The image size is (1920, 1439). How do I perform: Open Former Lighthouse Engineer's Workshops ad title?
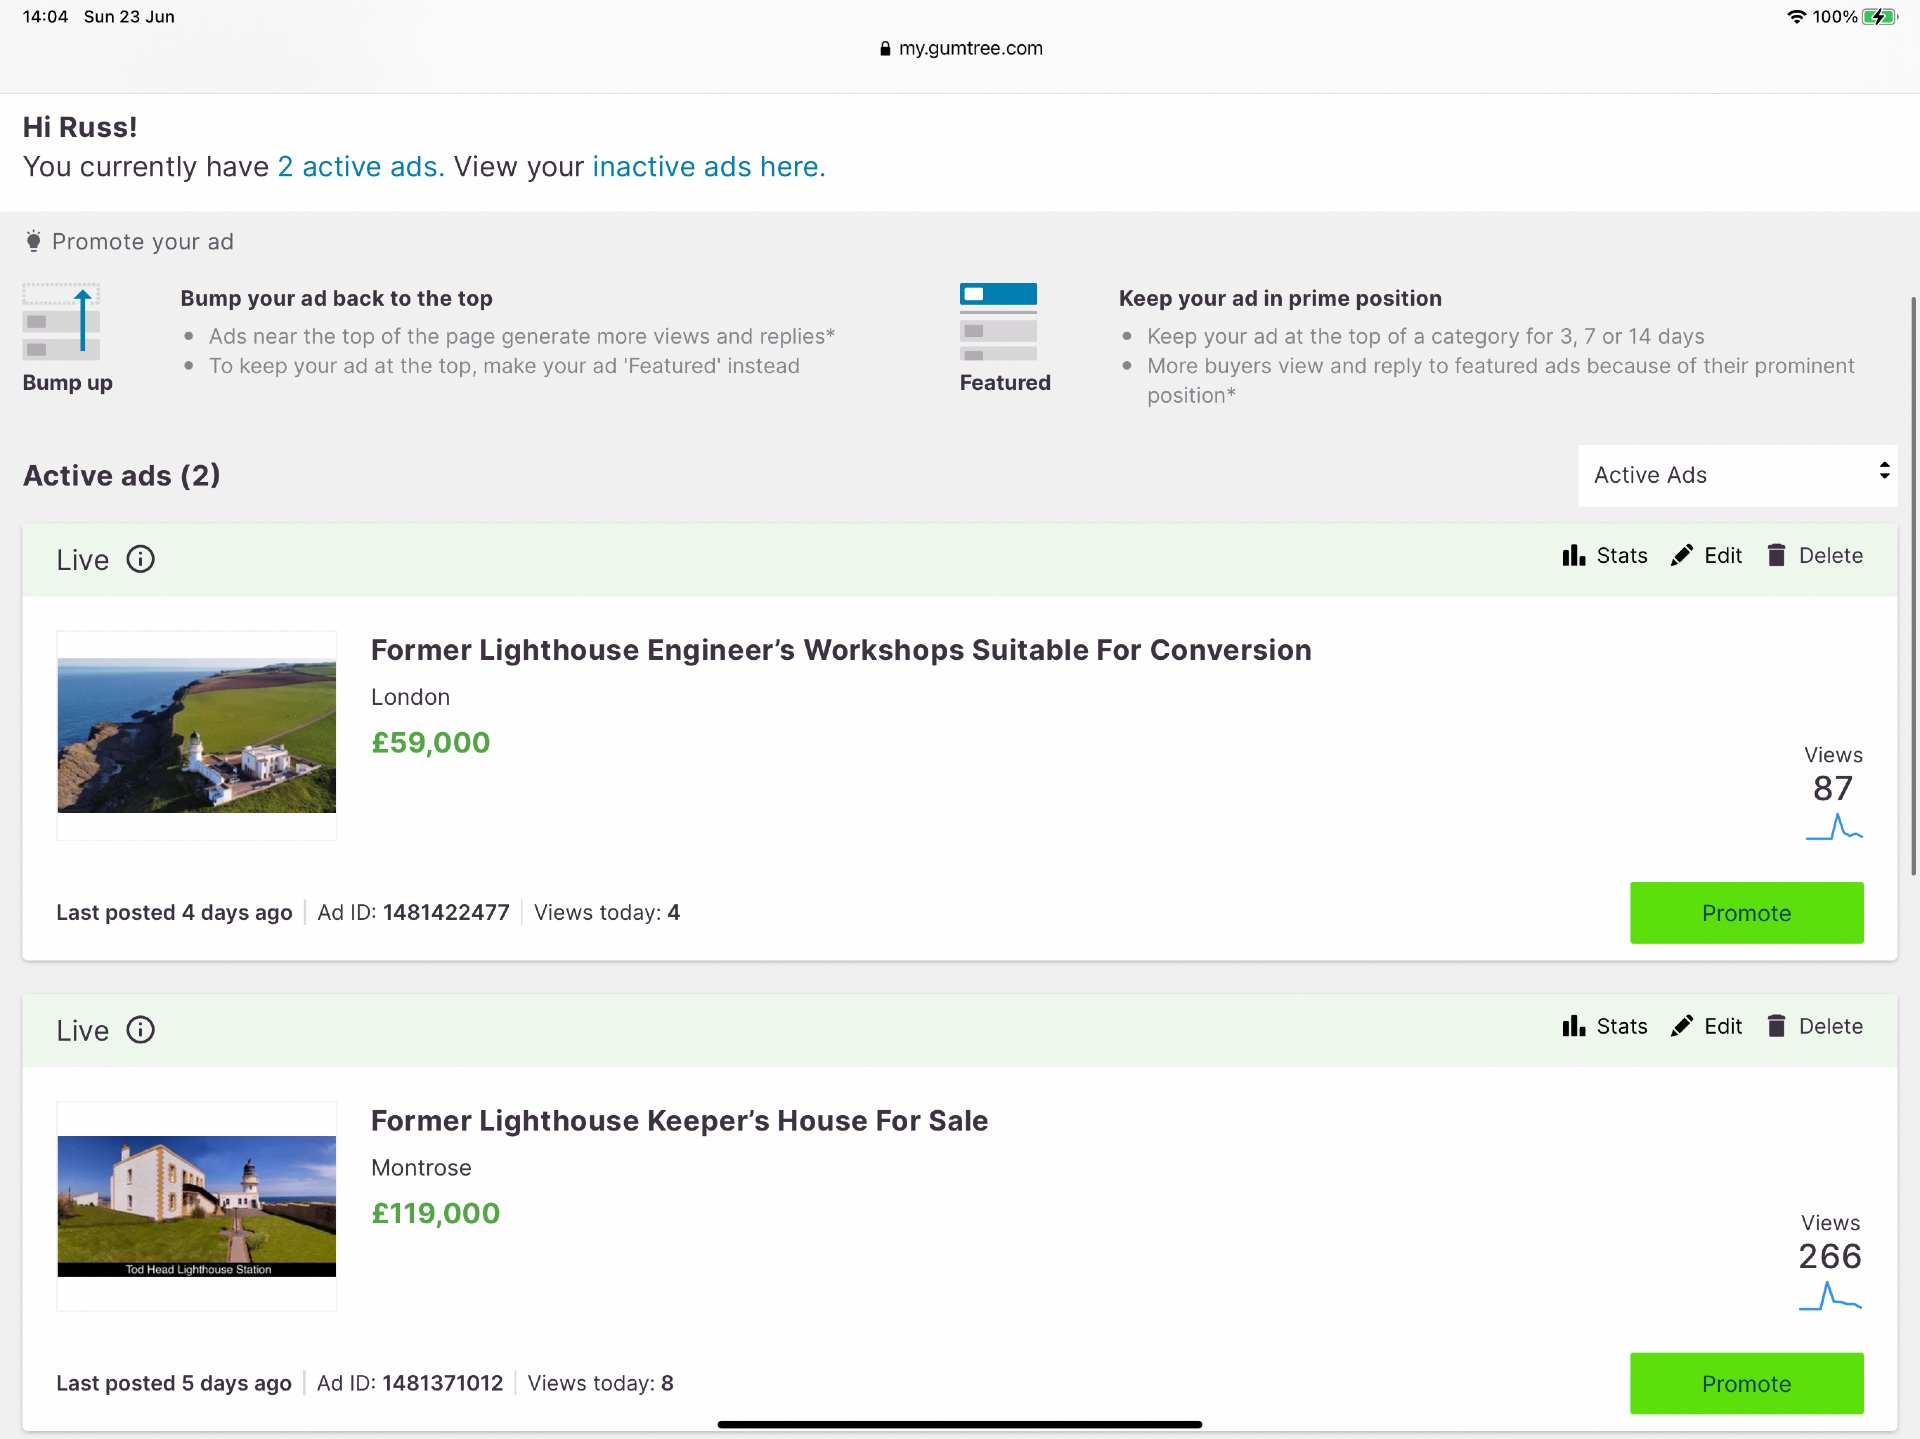[841, 650]
